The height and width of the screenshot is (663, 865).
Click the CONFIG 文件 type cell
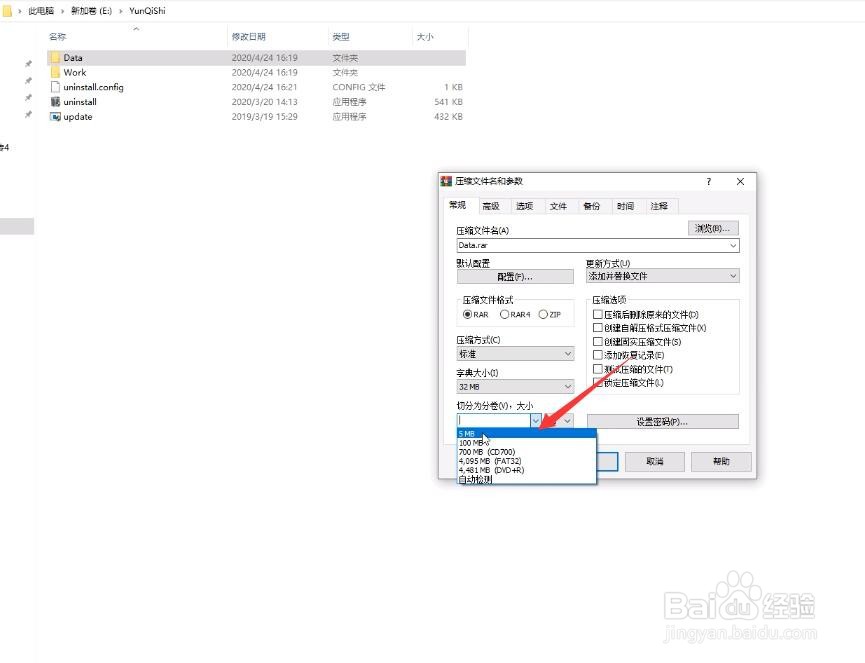pyautogui.click(x=359, y=87)
